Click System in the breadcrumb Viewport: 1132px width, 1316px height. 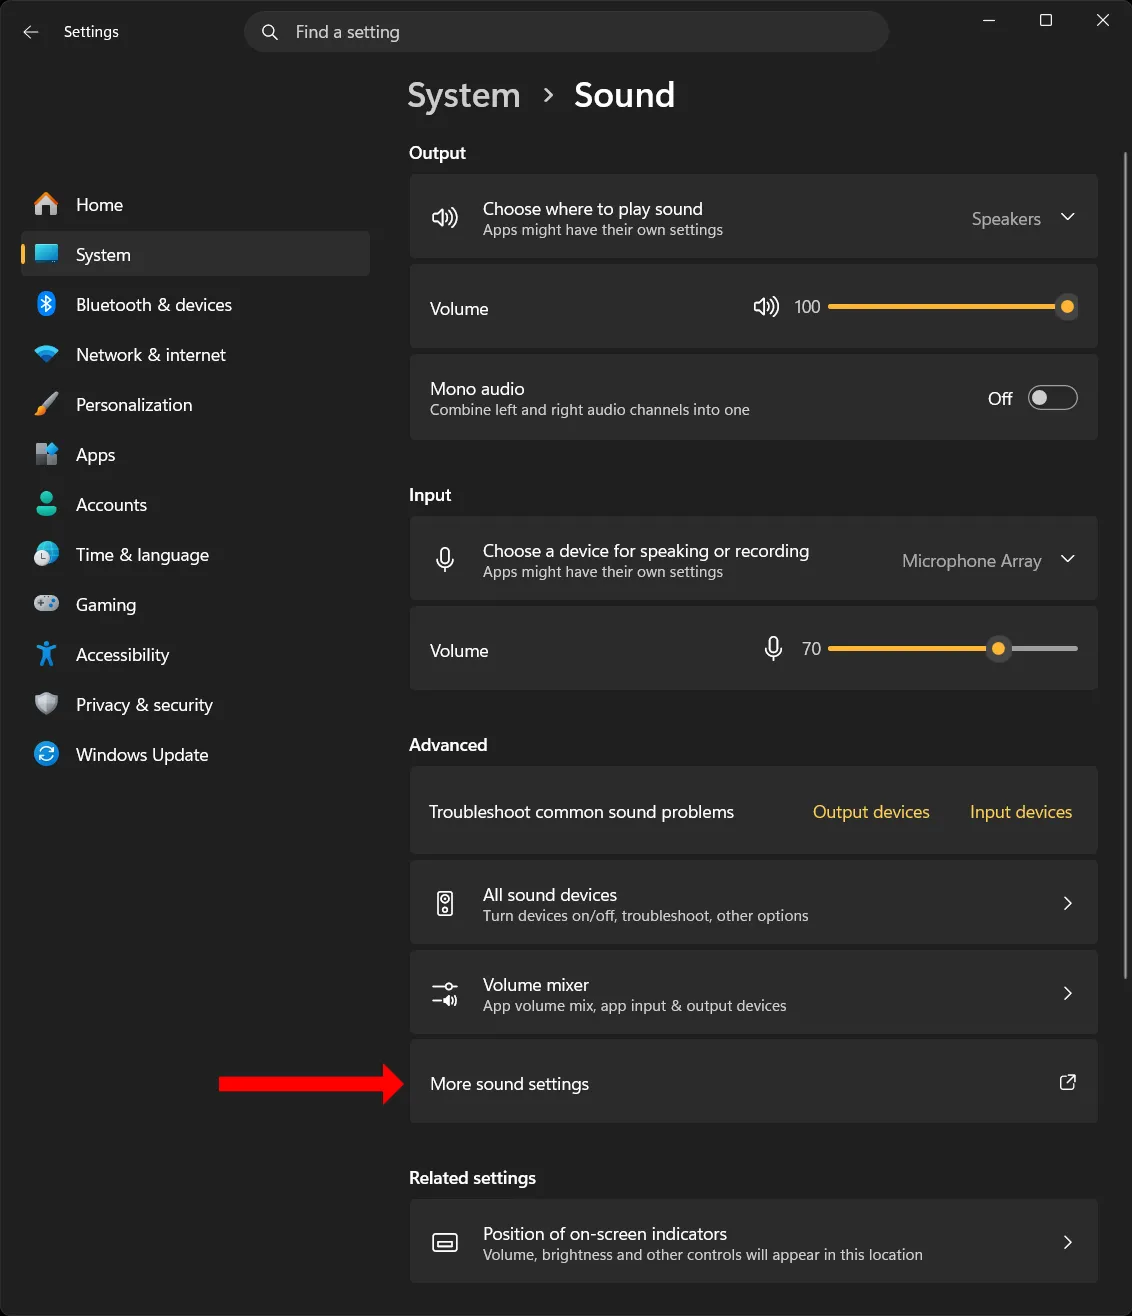coord(464,95)
